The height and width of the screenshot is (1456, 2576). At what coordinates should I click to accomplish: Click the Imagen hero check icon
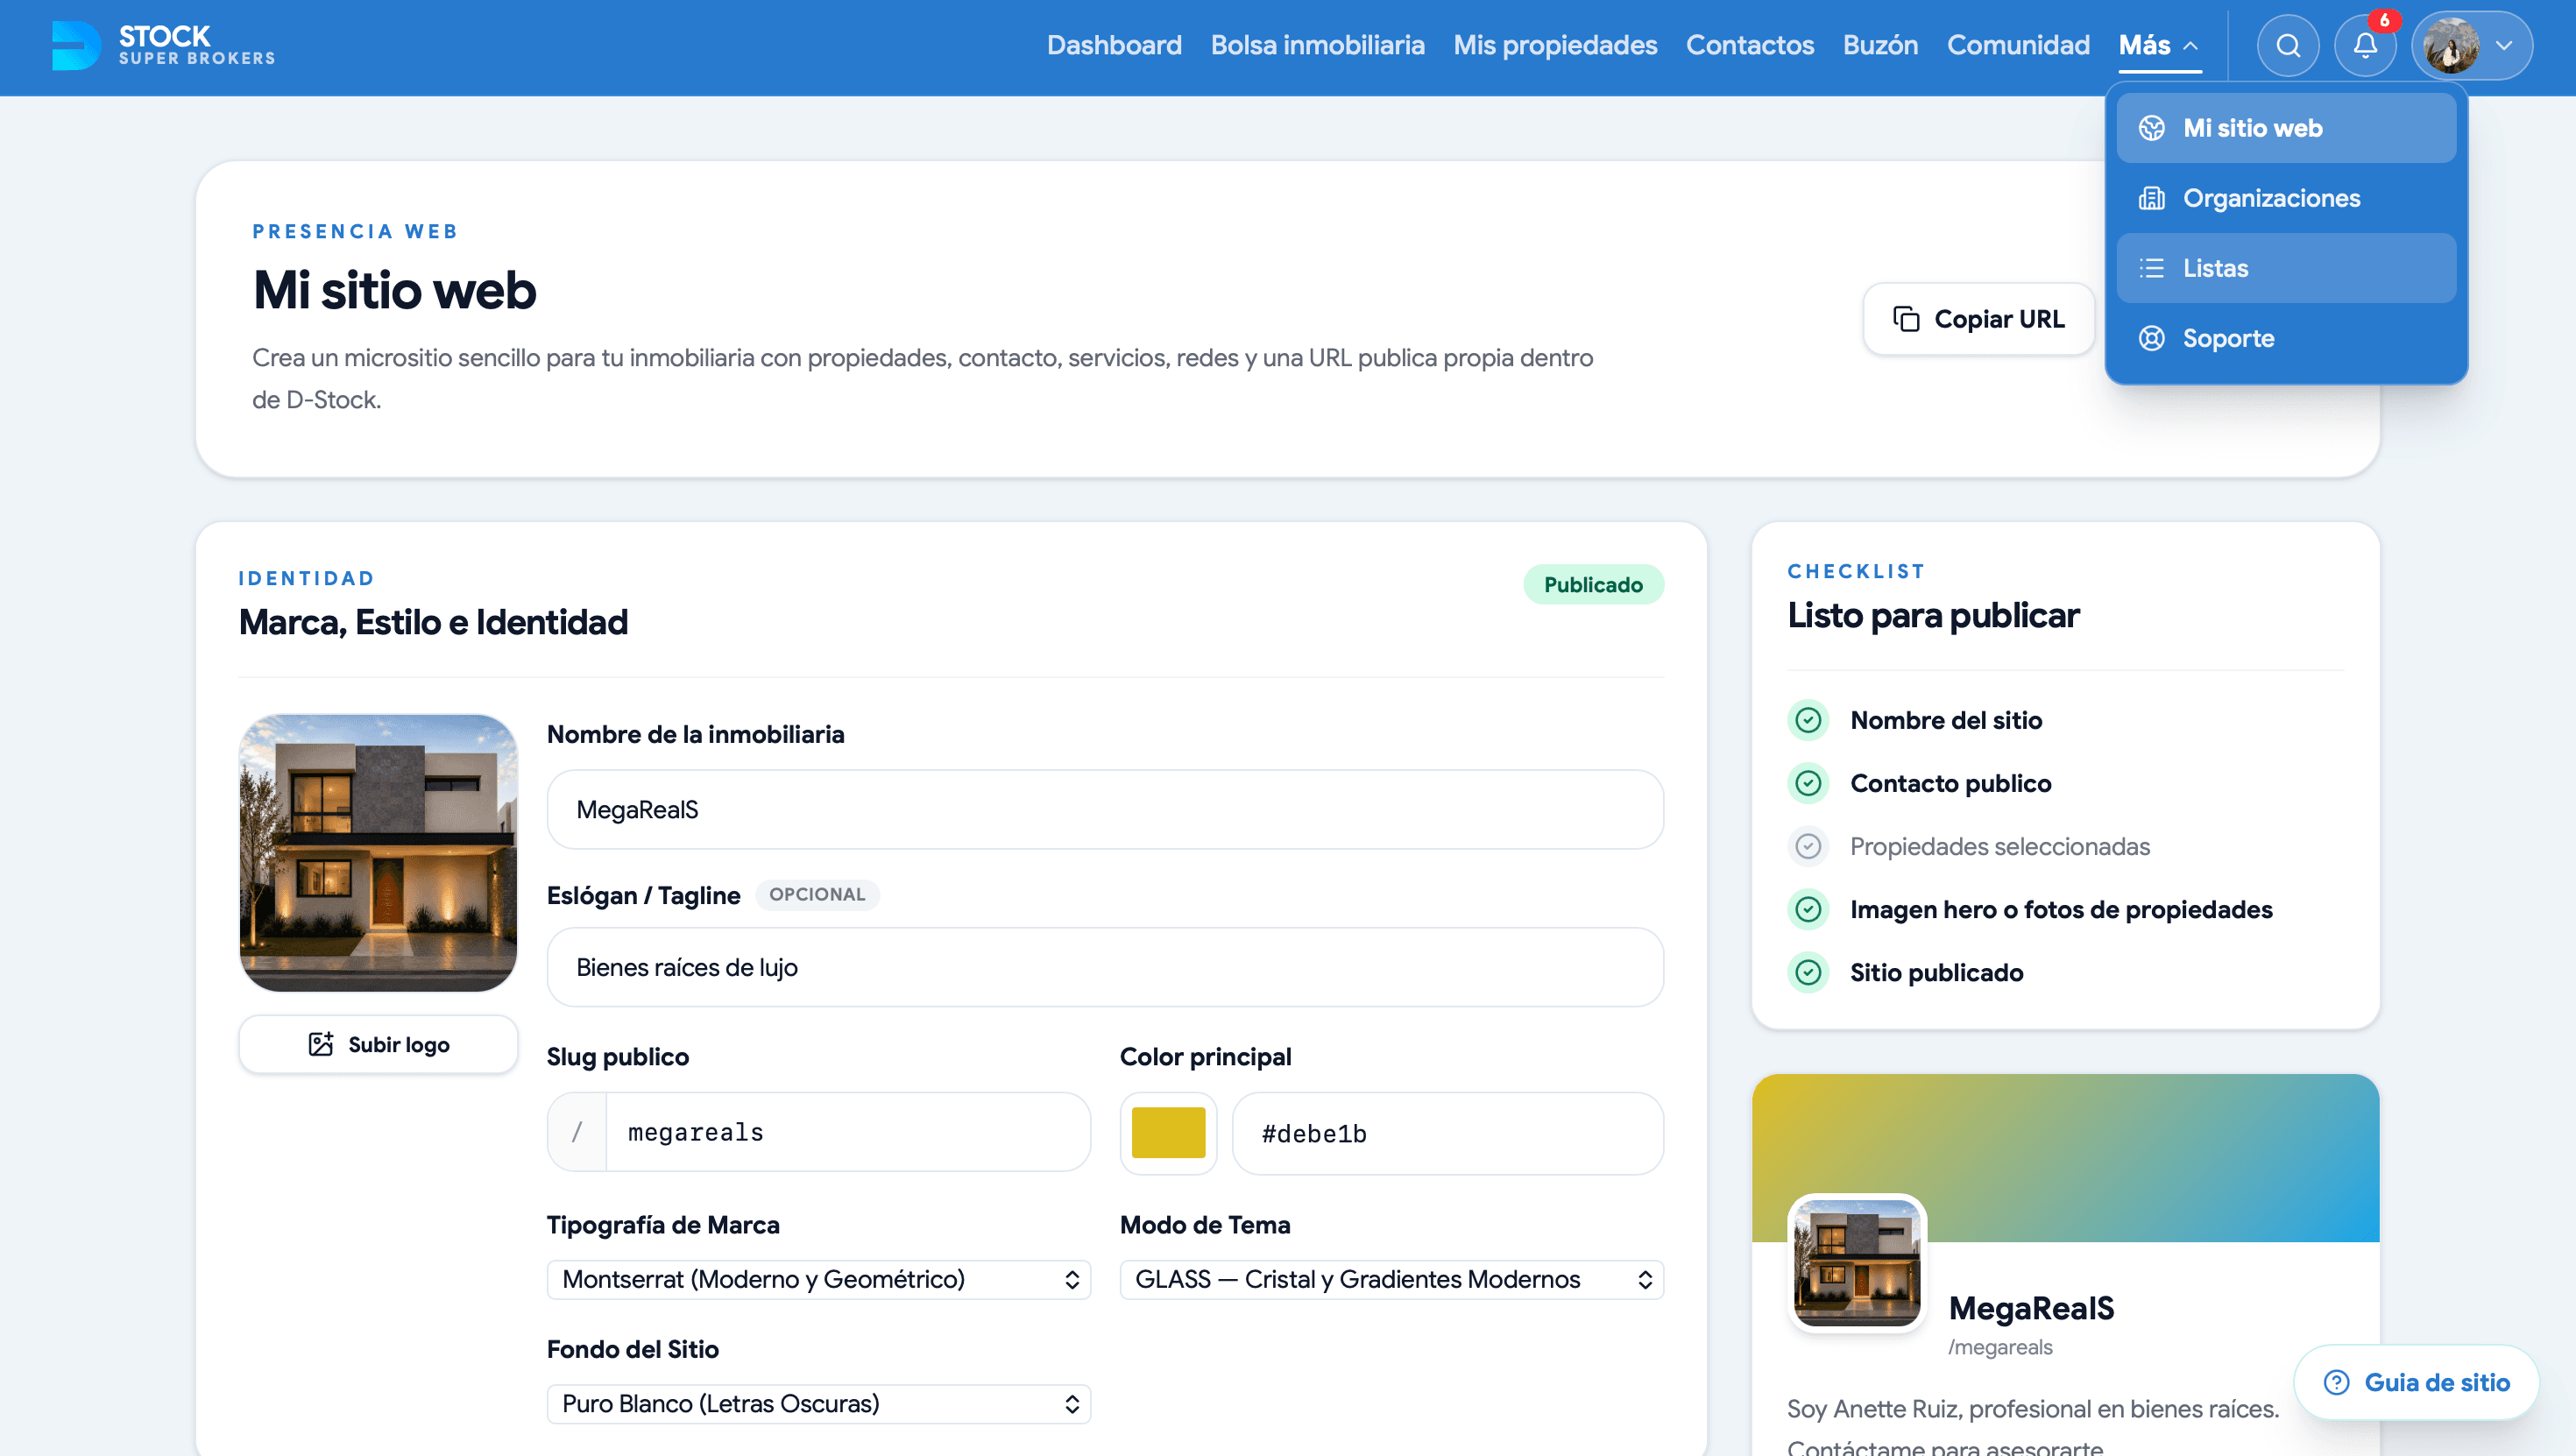click(x=1808, y=910)
